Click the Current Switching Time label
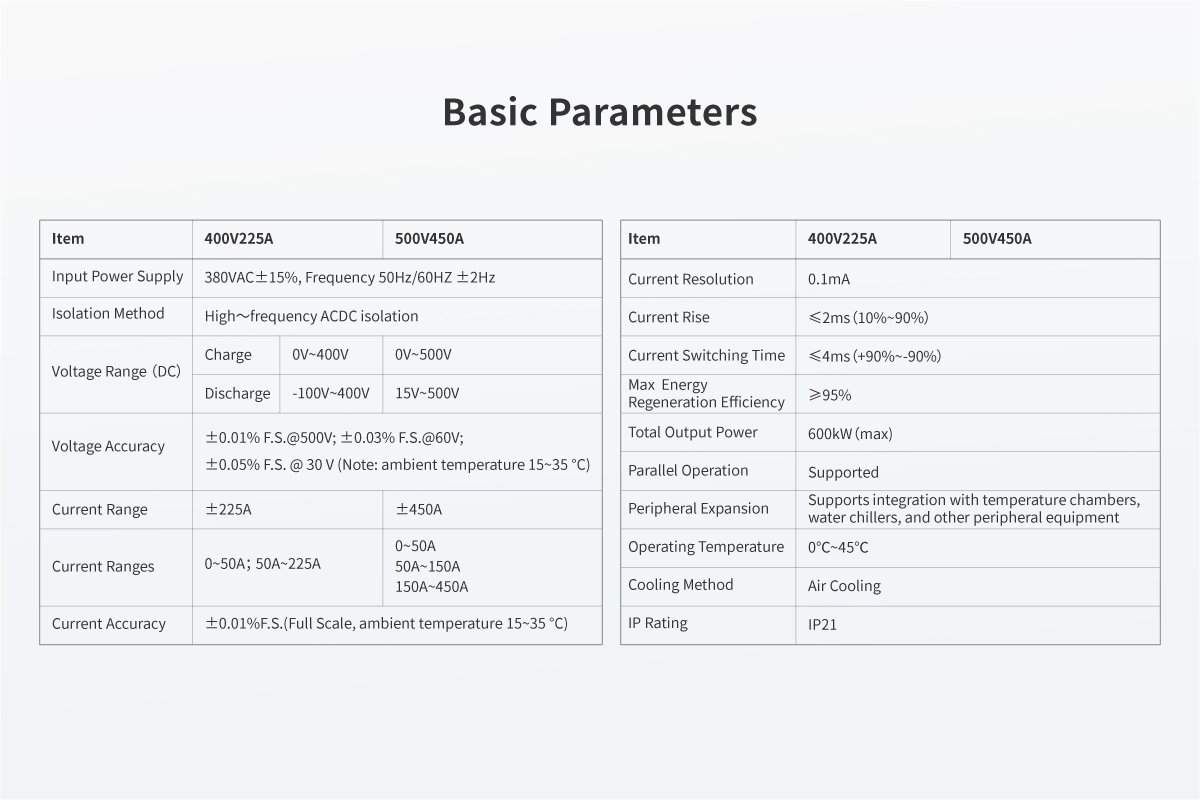The image size is (1200, 800). click(x=707, y=356)
